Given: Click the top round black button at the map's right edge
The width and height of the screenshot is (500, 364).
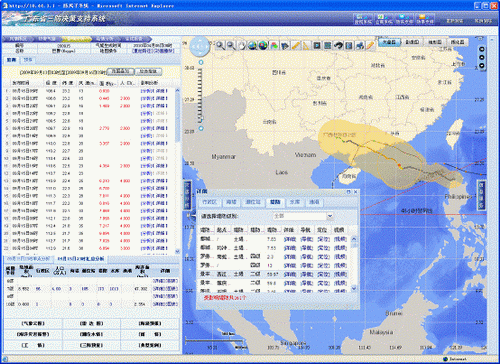Looking at the screenshot, I should tap(482, 49).
